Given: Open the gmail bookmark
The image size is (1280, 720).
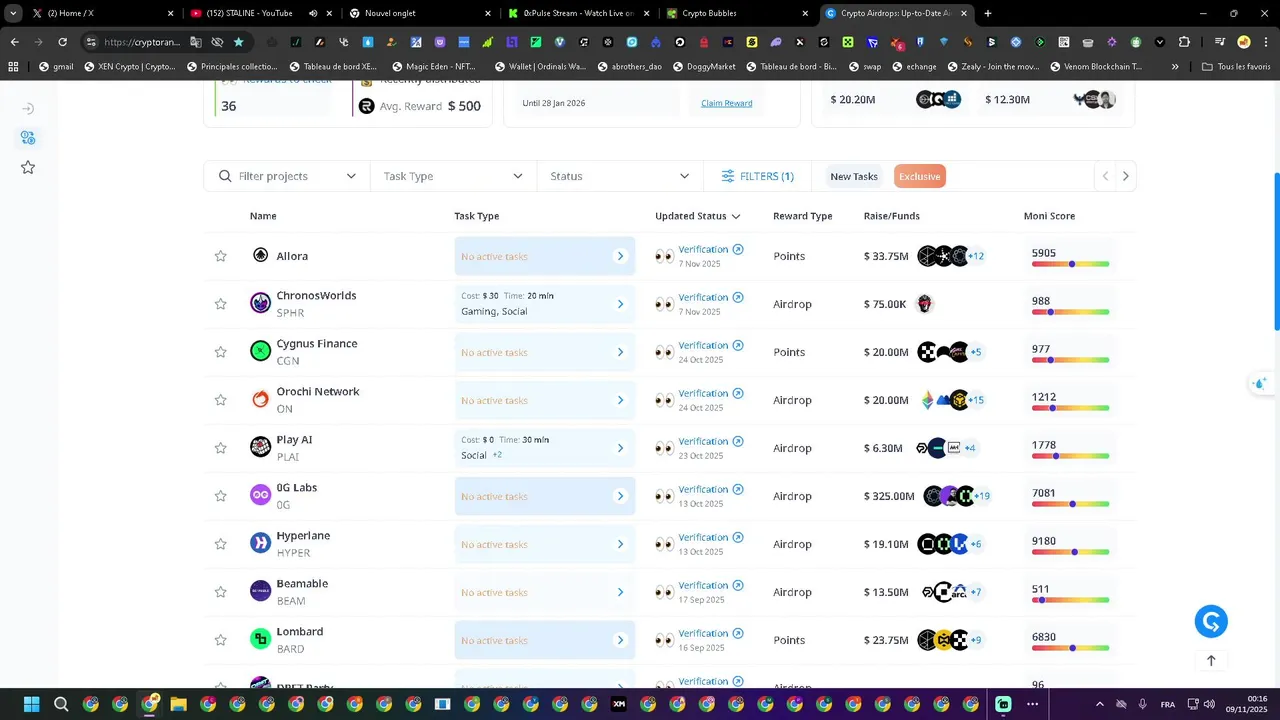Looking at the screenshot, I should pyautogui.click(x=56, y=67).
